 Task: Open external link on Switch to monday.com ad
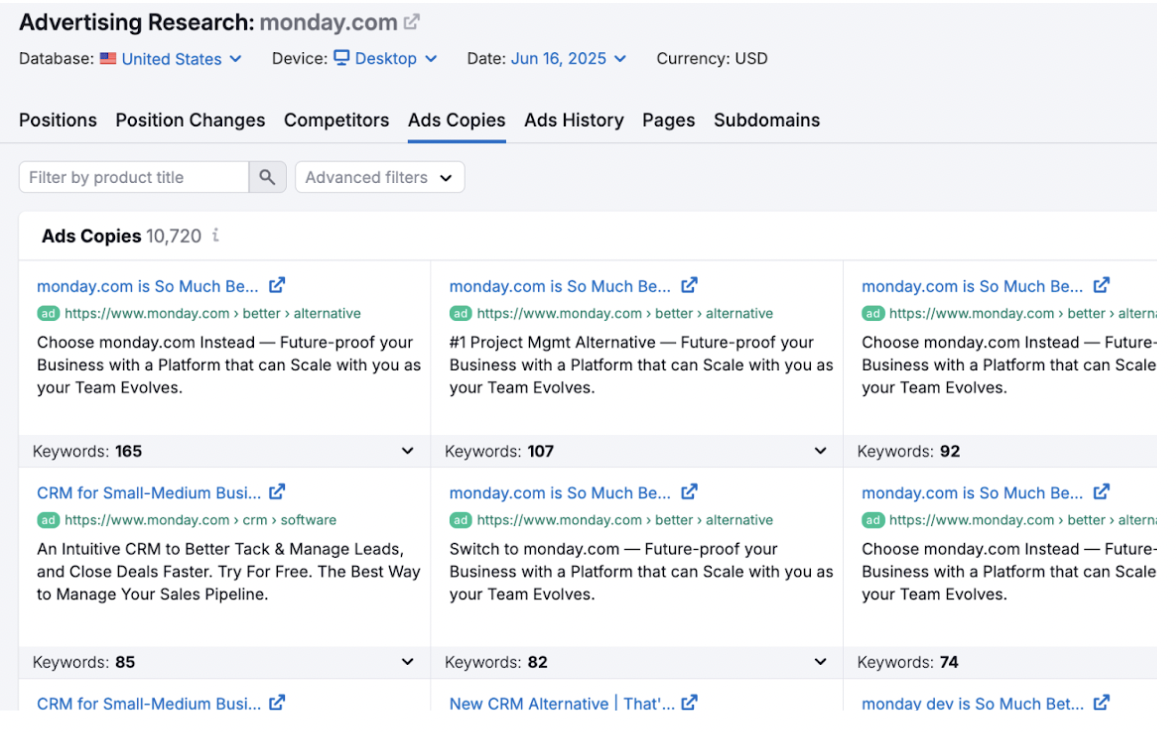689,493
